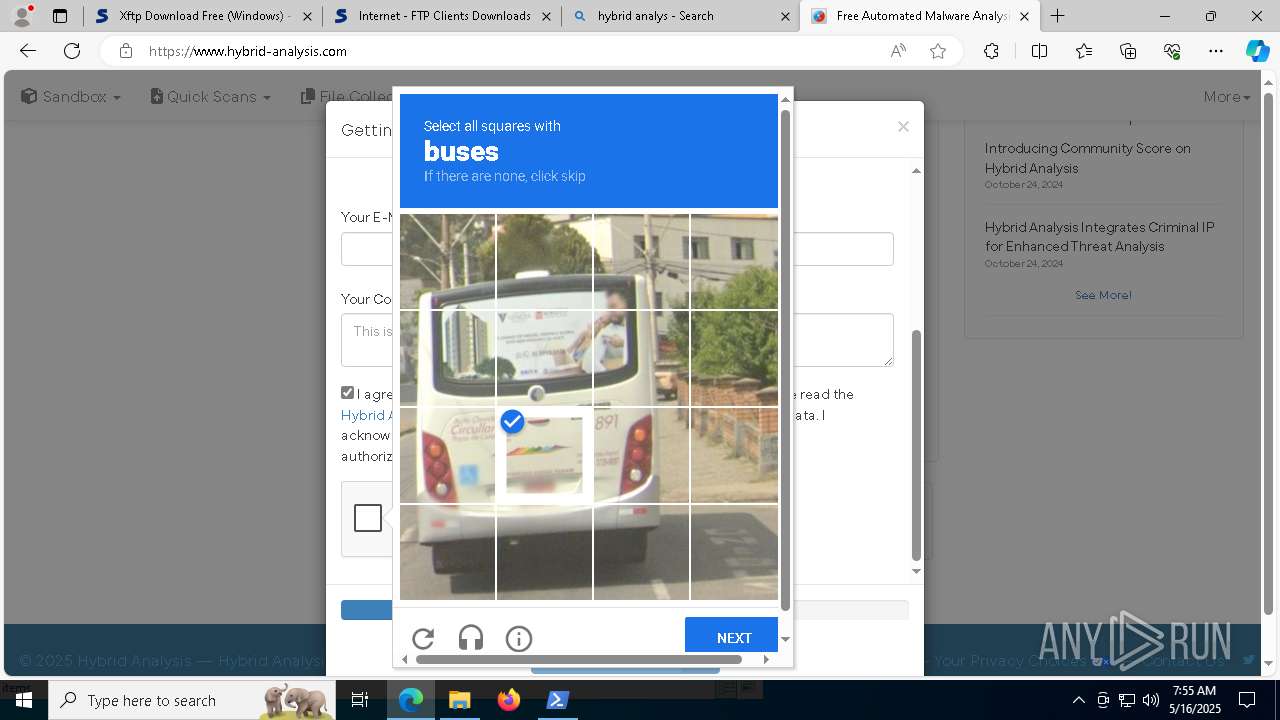
Task: Select the bus tile with '891' number
Action: pos(641,455)
